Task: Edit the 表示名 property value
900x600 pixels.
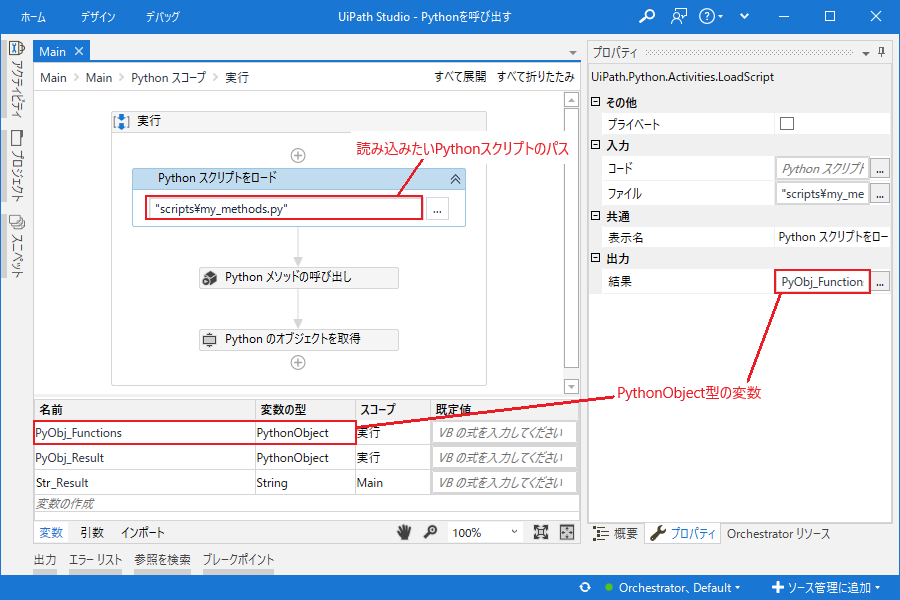Action: tap(832, 237)
